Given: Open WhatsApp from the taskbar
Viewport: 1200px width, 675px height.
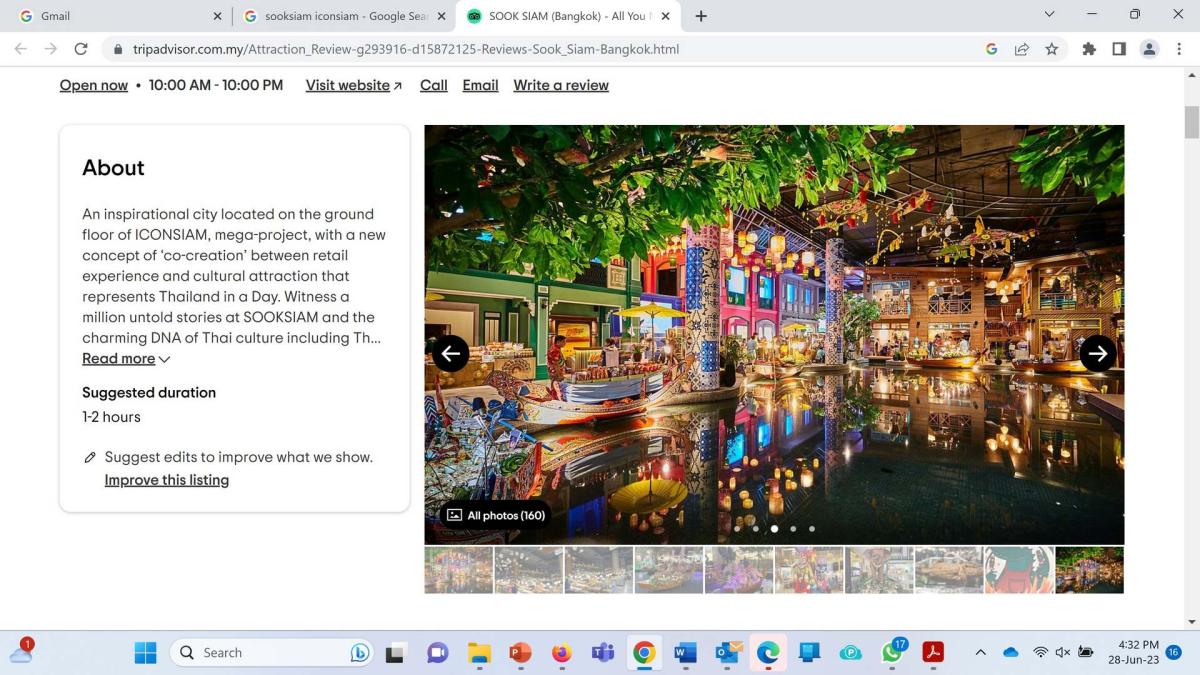Looking at the screenshot, I should point(892,653).
